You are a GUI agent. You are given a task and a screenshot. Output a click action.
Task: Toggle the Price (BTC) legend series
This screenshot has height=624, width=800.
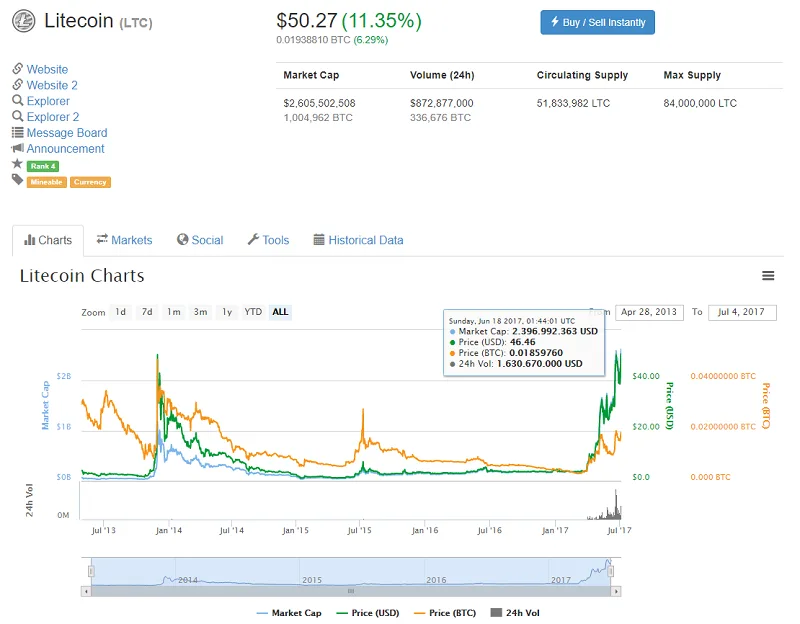[x=445, y=613]
